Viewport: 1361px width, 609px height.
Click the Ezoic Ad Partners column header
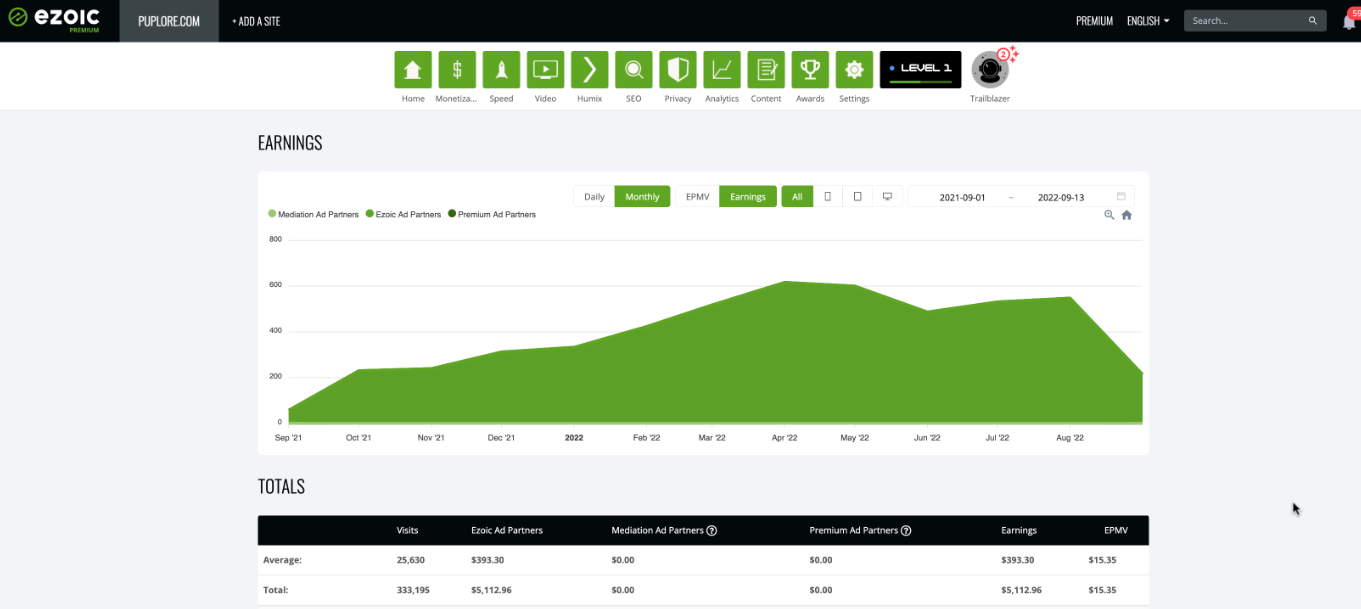507,531
